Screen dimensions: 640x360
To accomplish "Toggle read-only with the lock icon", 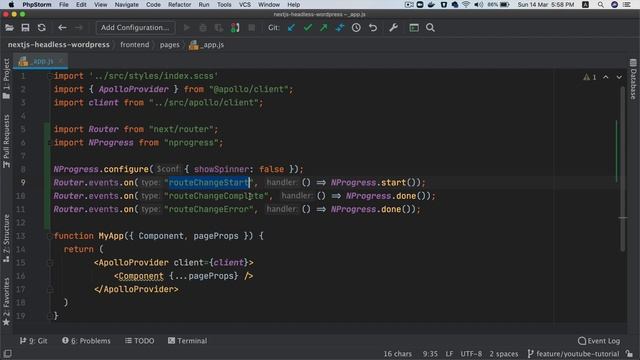I will coord(630,354).
